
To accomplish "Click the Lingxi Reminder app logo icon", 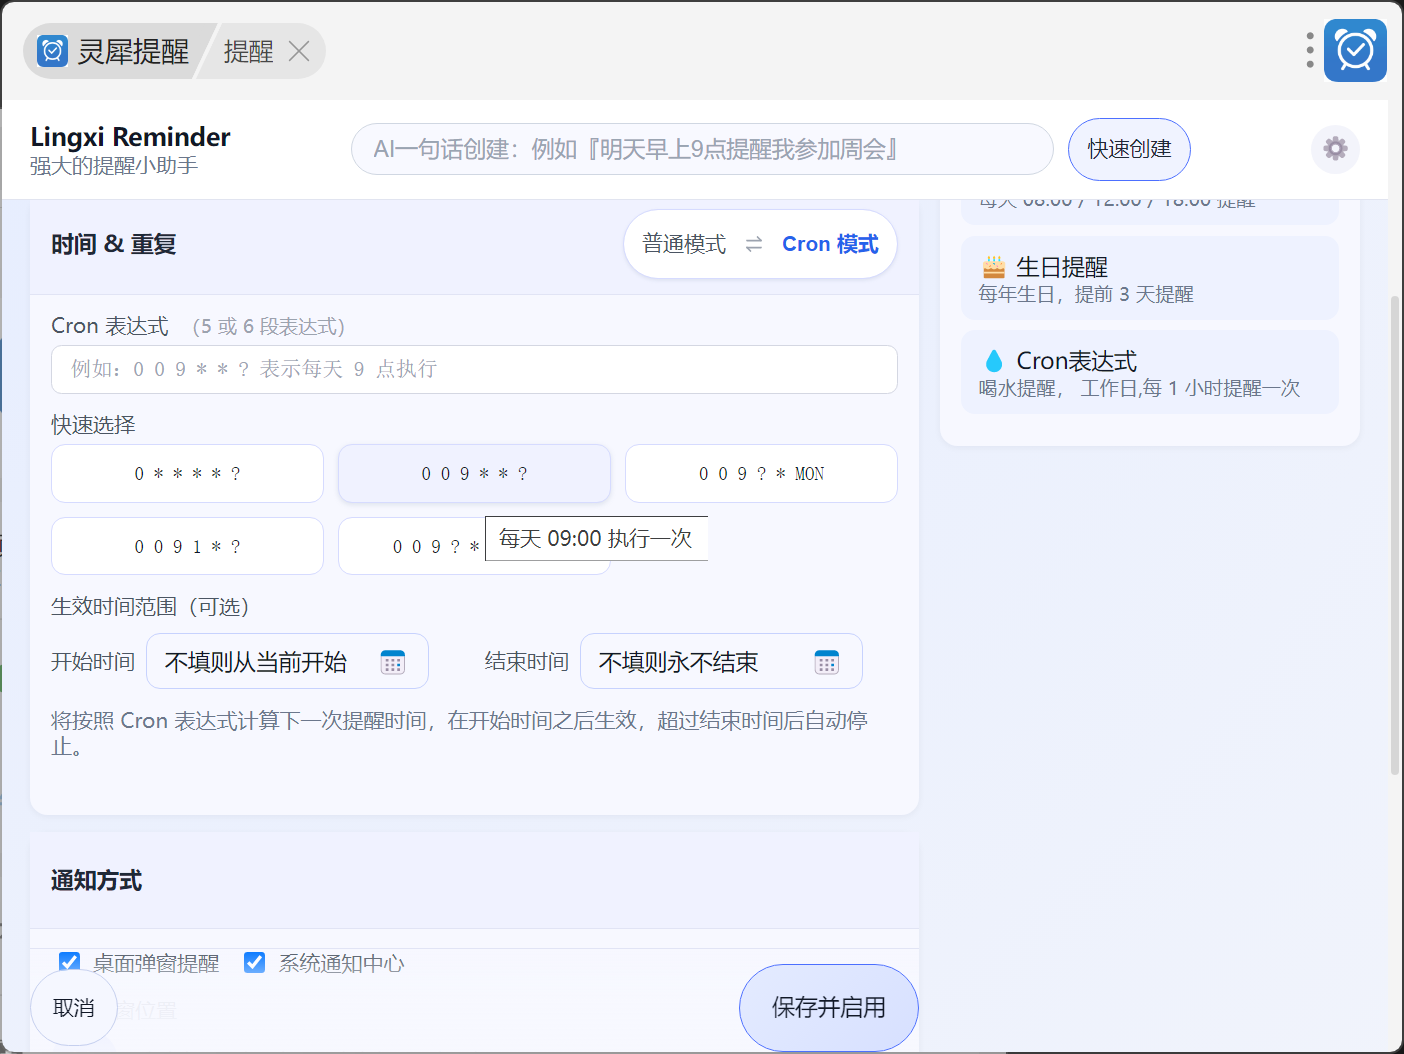I will (x=52, y=51).
